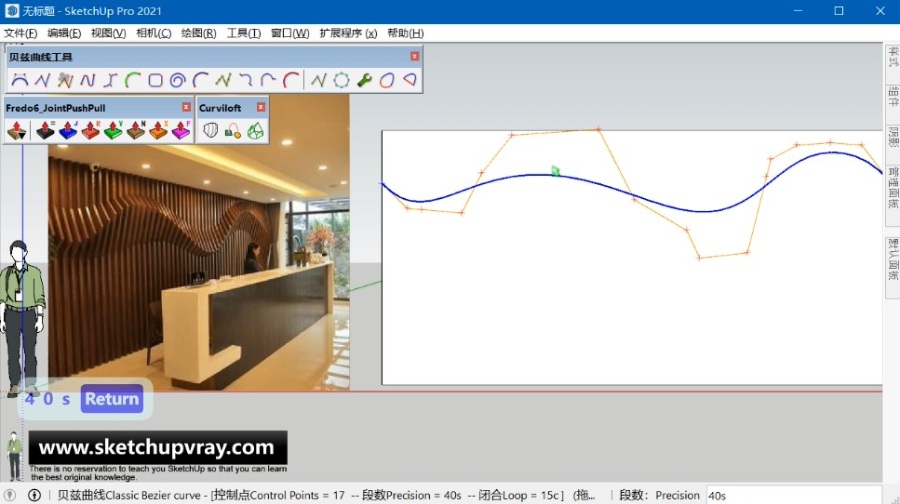Open the JointPushPull launcher with dropdown arrow
This screenshot has width=900, height=504.
click(x=17, y=131)
